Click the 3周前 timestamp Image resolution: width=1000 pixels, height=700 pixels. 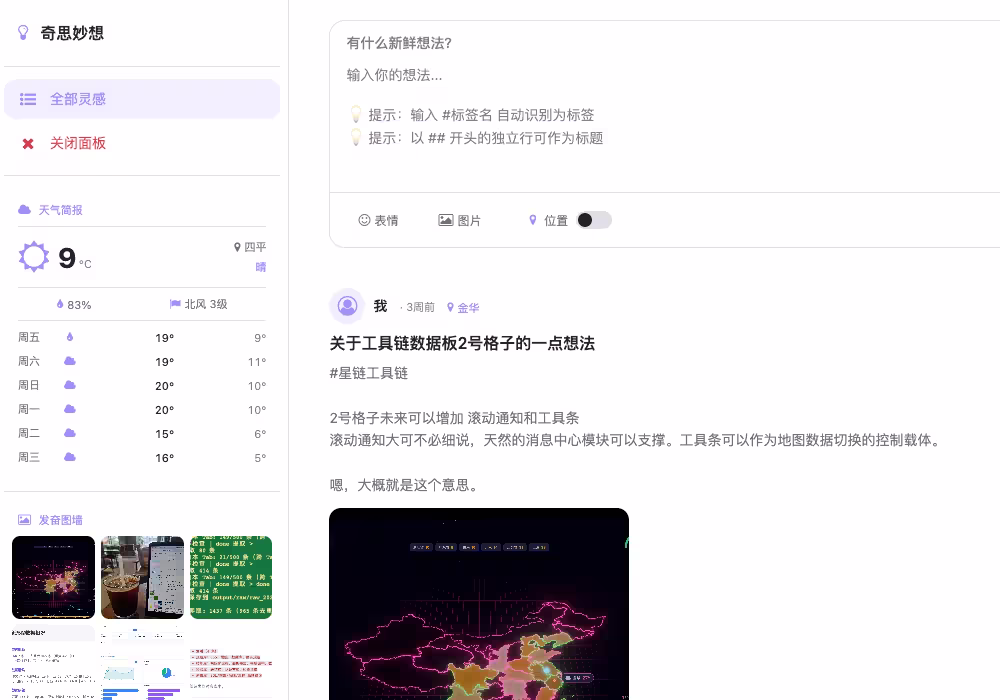420,307
